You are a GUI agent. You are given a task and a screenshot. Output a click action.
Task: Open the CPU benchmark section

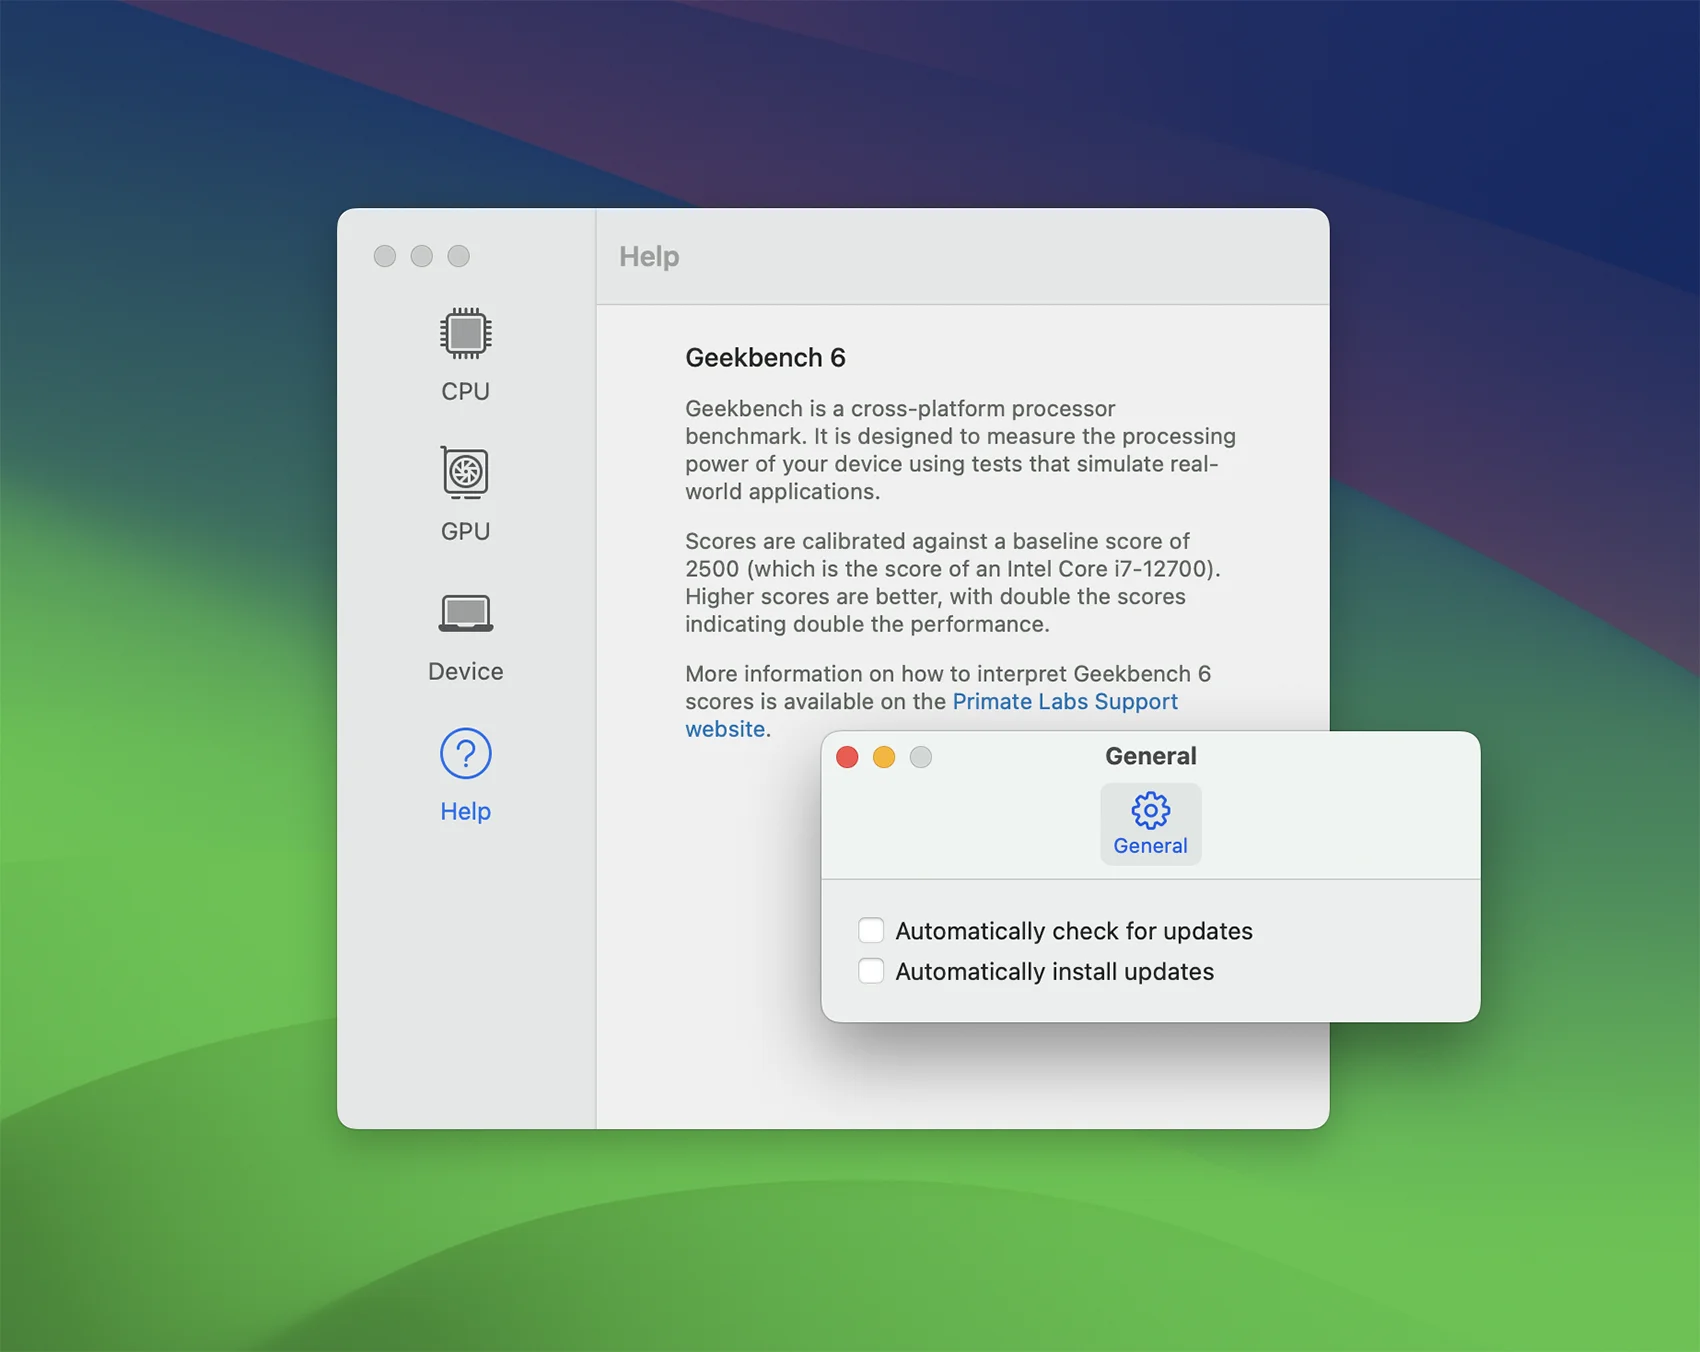pyautogui.click(x=465, y=355)
